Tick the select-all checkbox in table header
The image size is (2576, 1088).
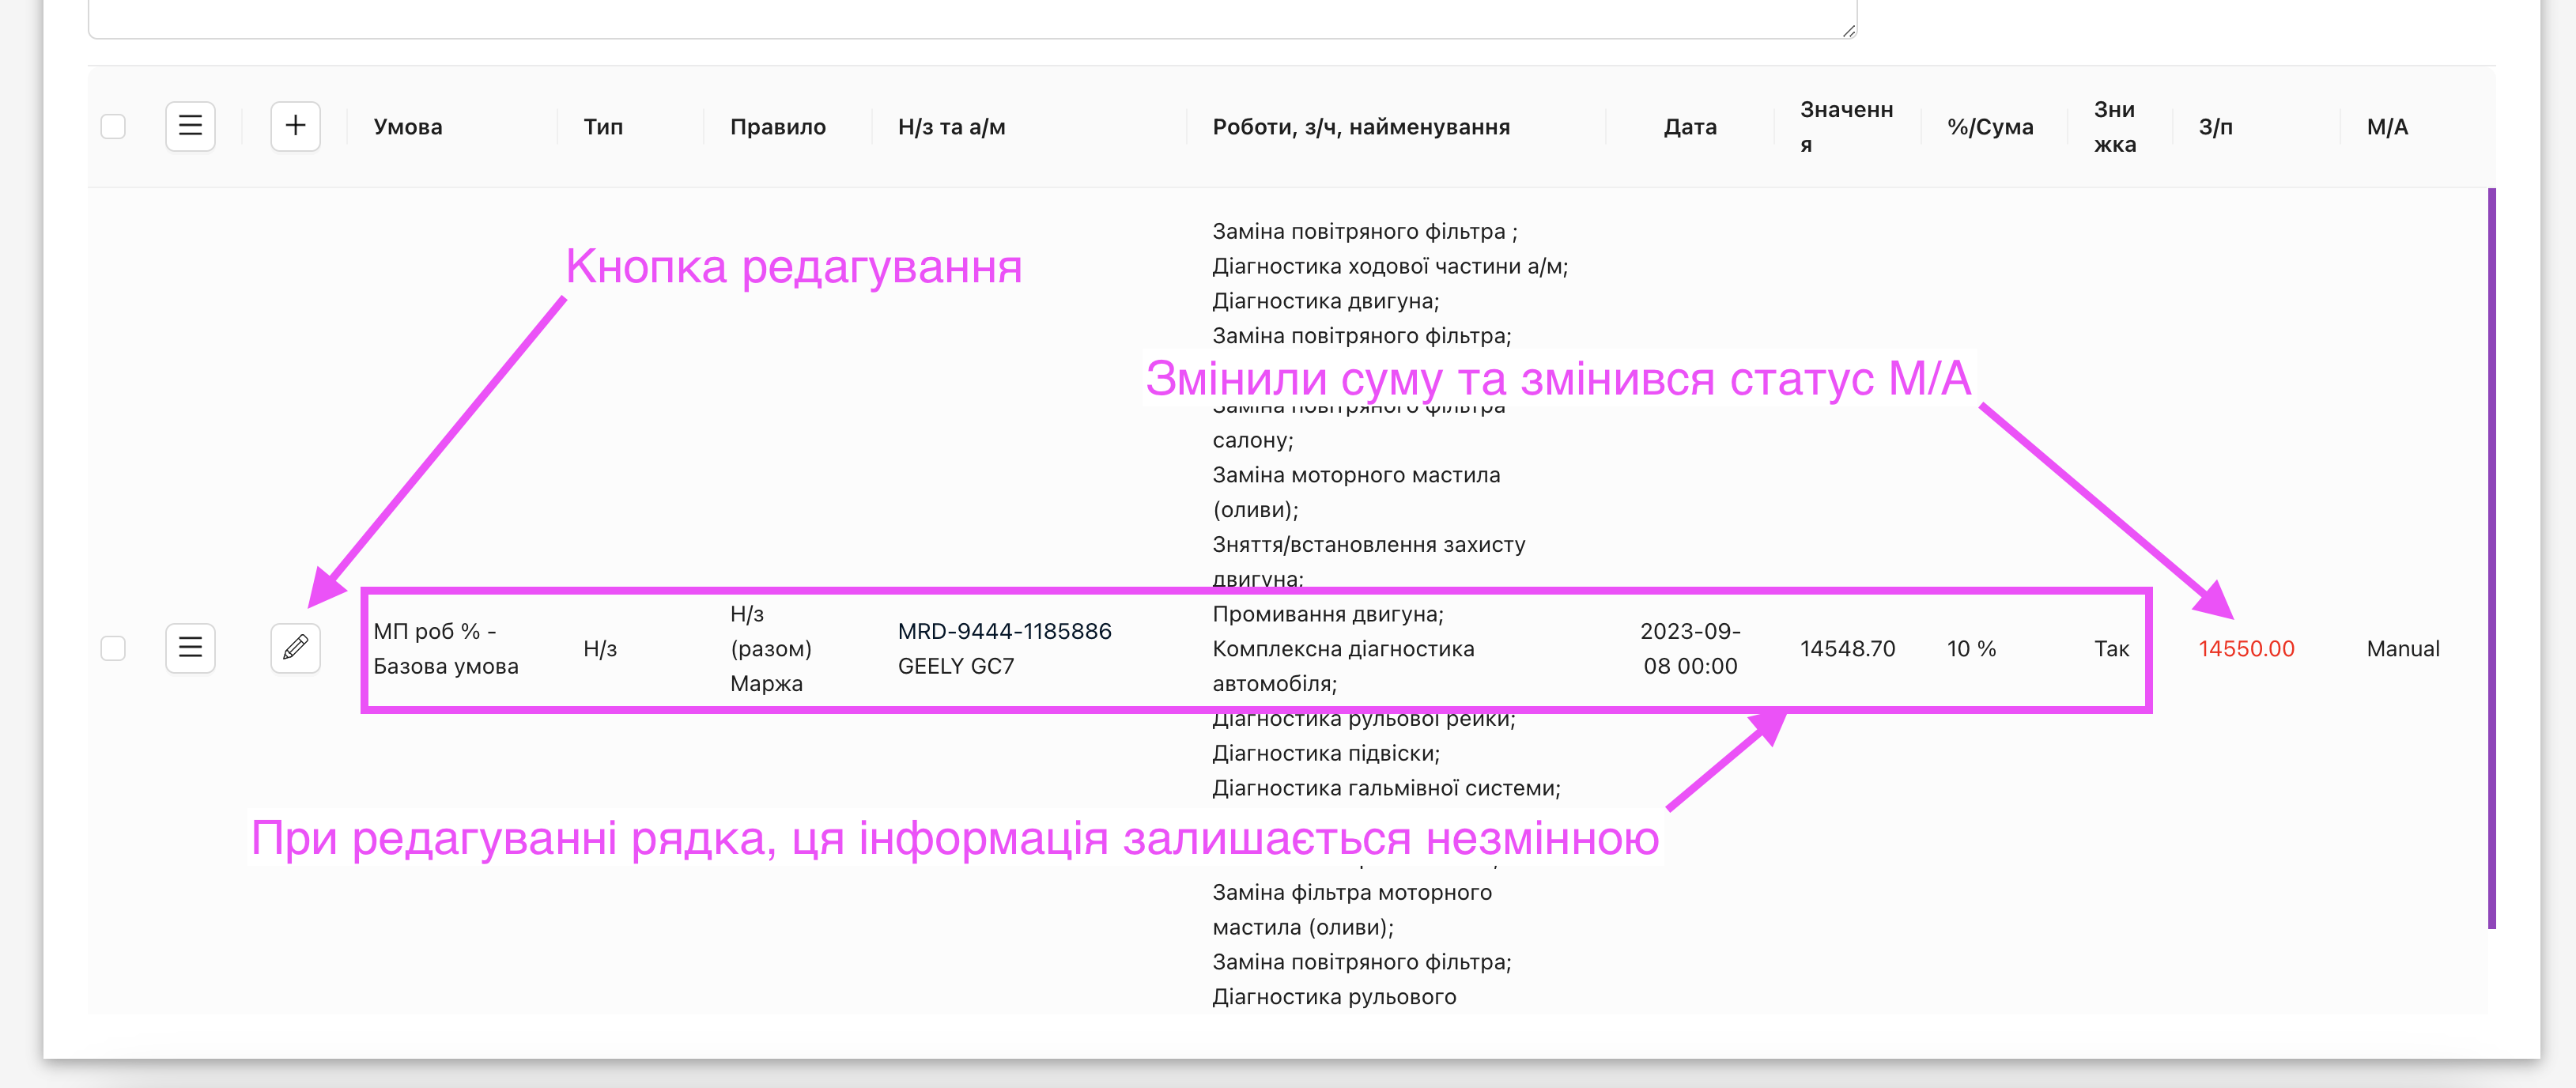click(x=113, y=127)
